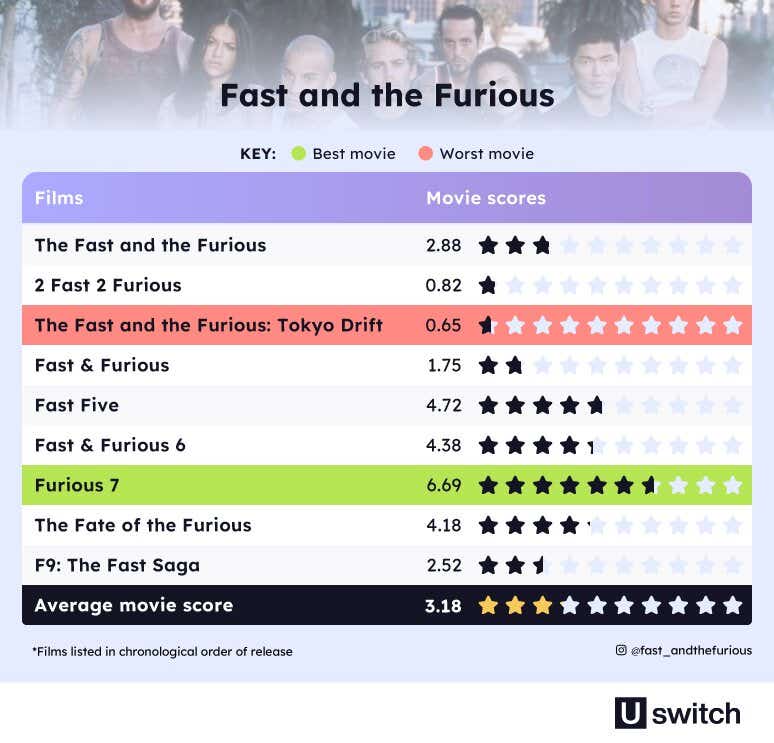
Task: Click the 3.18 average score value
Action: [443, 606]
